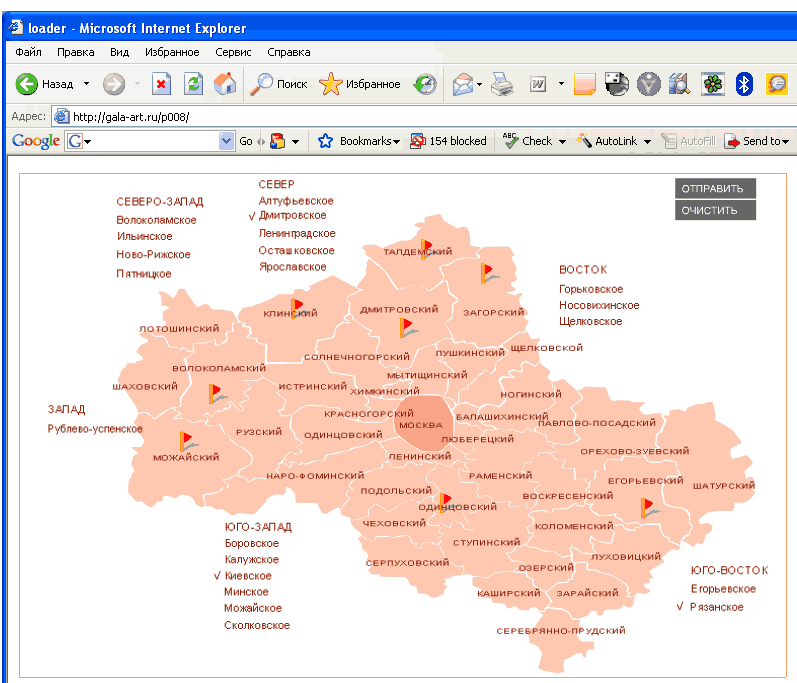
Task: Click the Print icon
Action: (501, 85)
